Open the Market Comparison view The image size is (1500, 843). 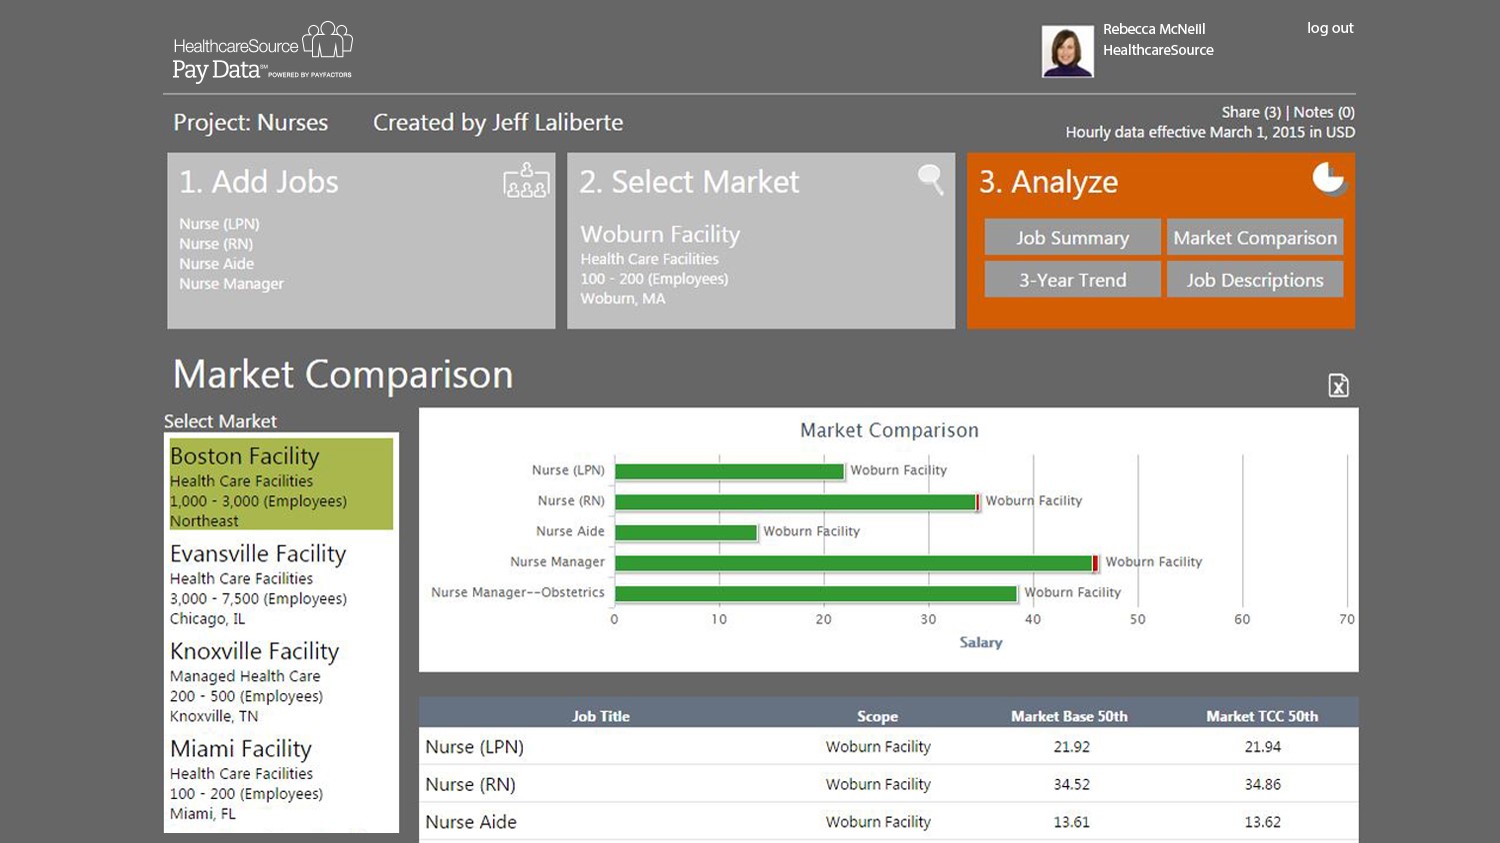pos(1255,238)
